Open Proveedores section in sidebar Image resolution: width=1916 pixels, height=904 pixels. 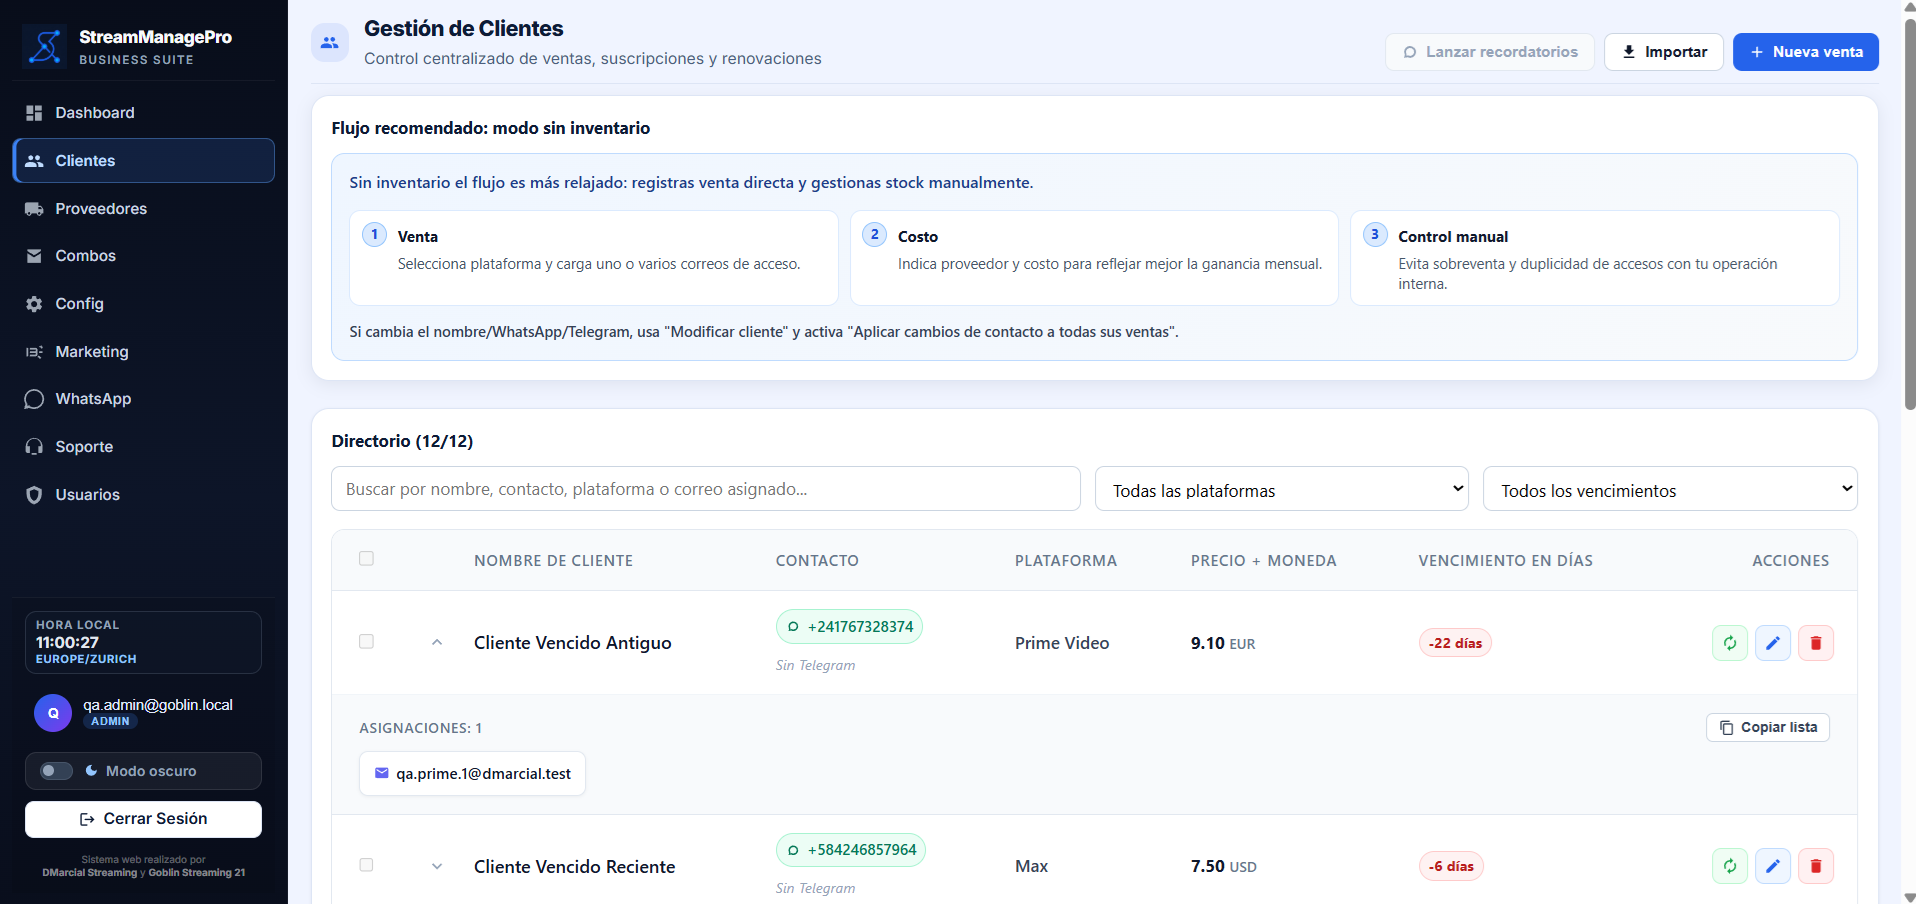(144, 209)
